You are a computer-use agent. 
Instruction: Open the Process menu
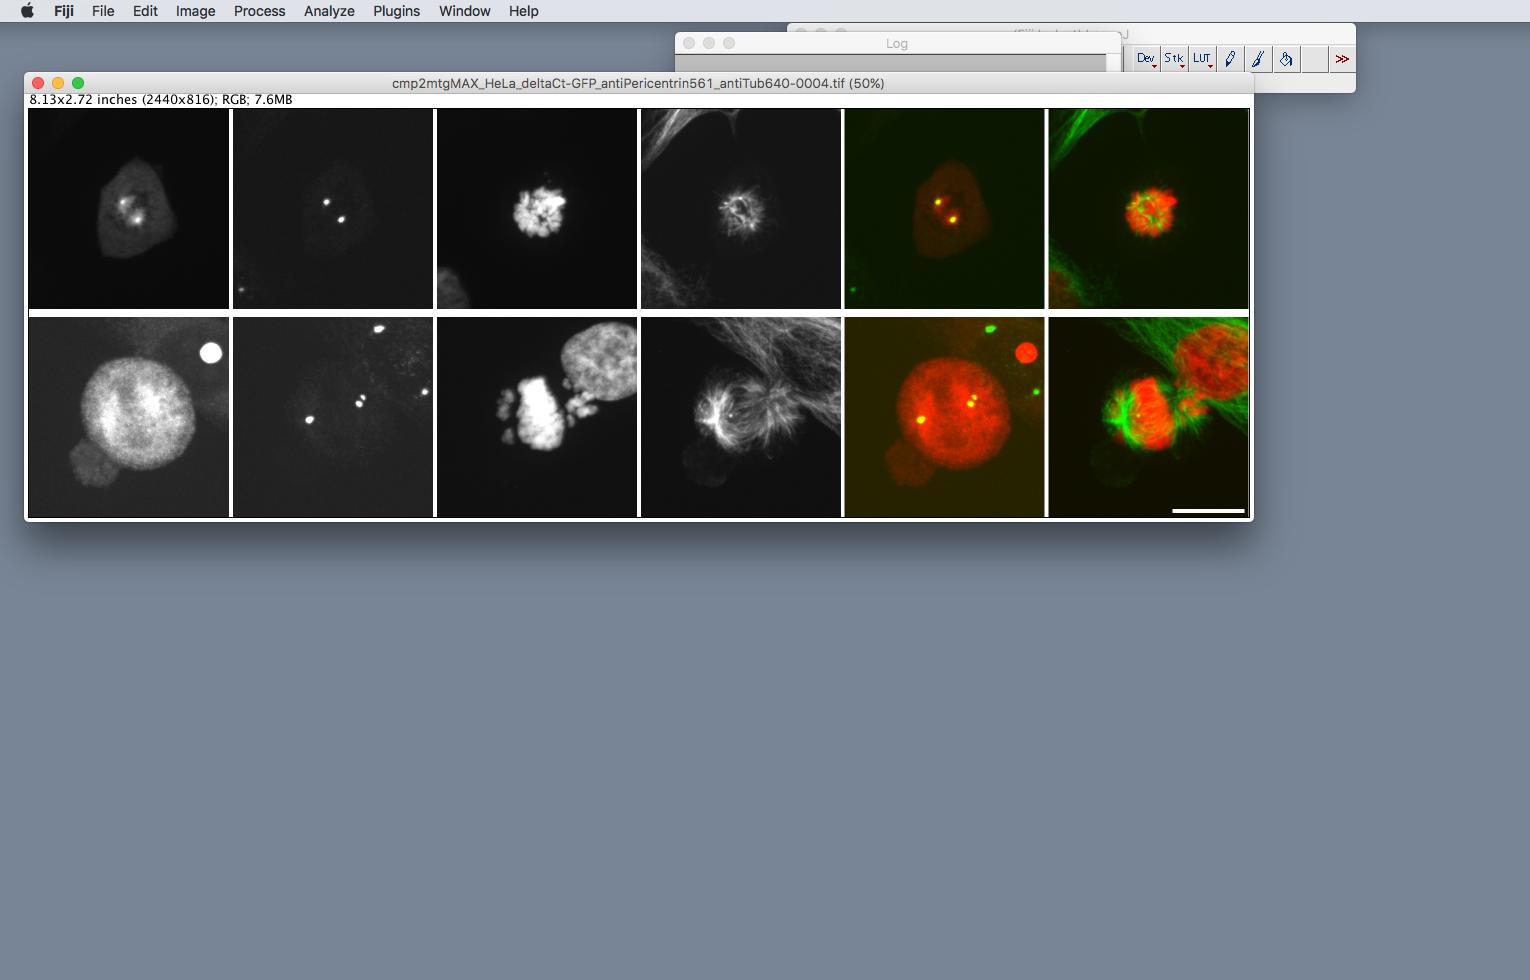coord(260,11)
